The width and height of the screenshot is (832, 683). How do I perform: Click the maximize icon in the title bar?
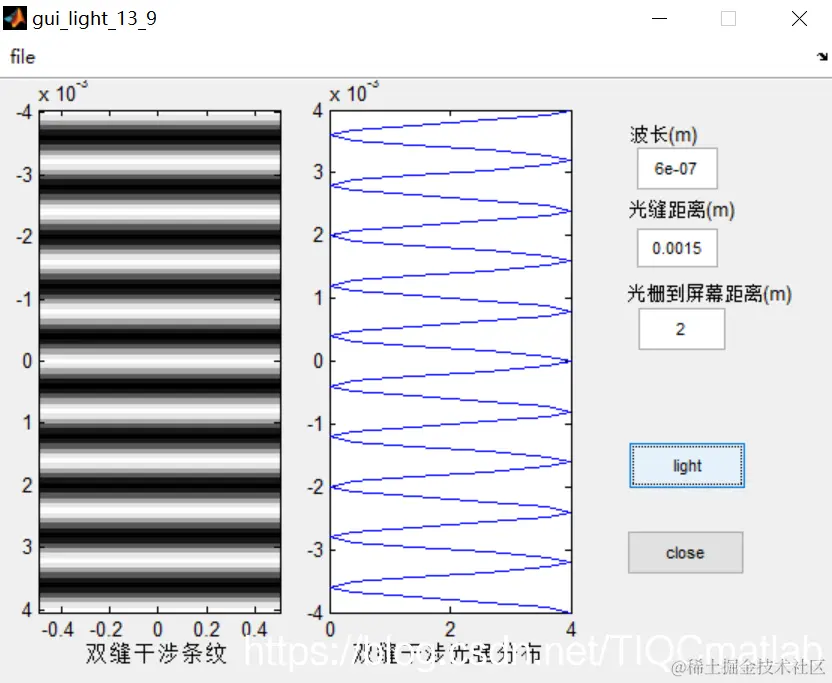pos(728,18)
